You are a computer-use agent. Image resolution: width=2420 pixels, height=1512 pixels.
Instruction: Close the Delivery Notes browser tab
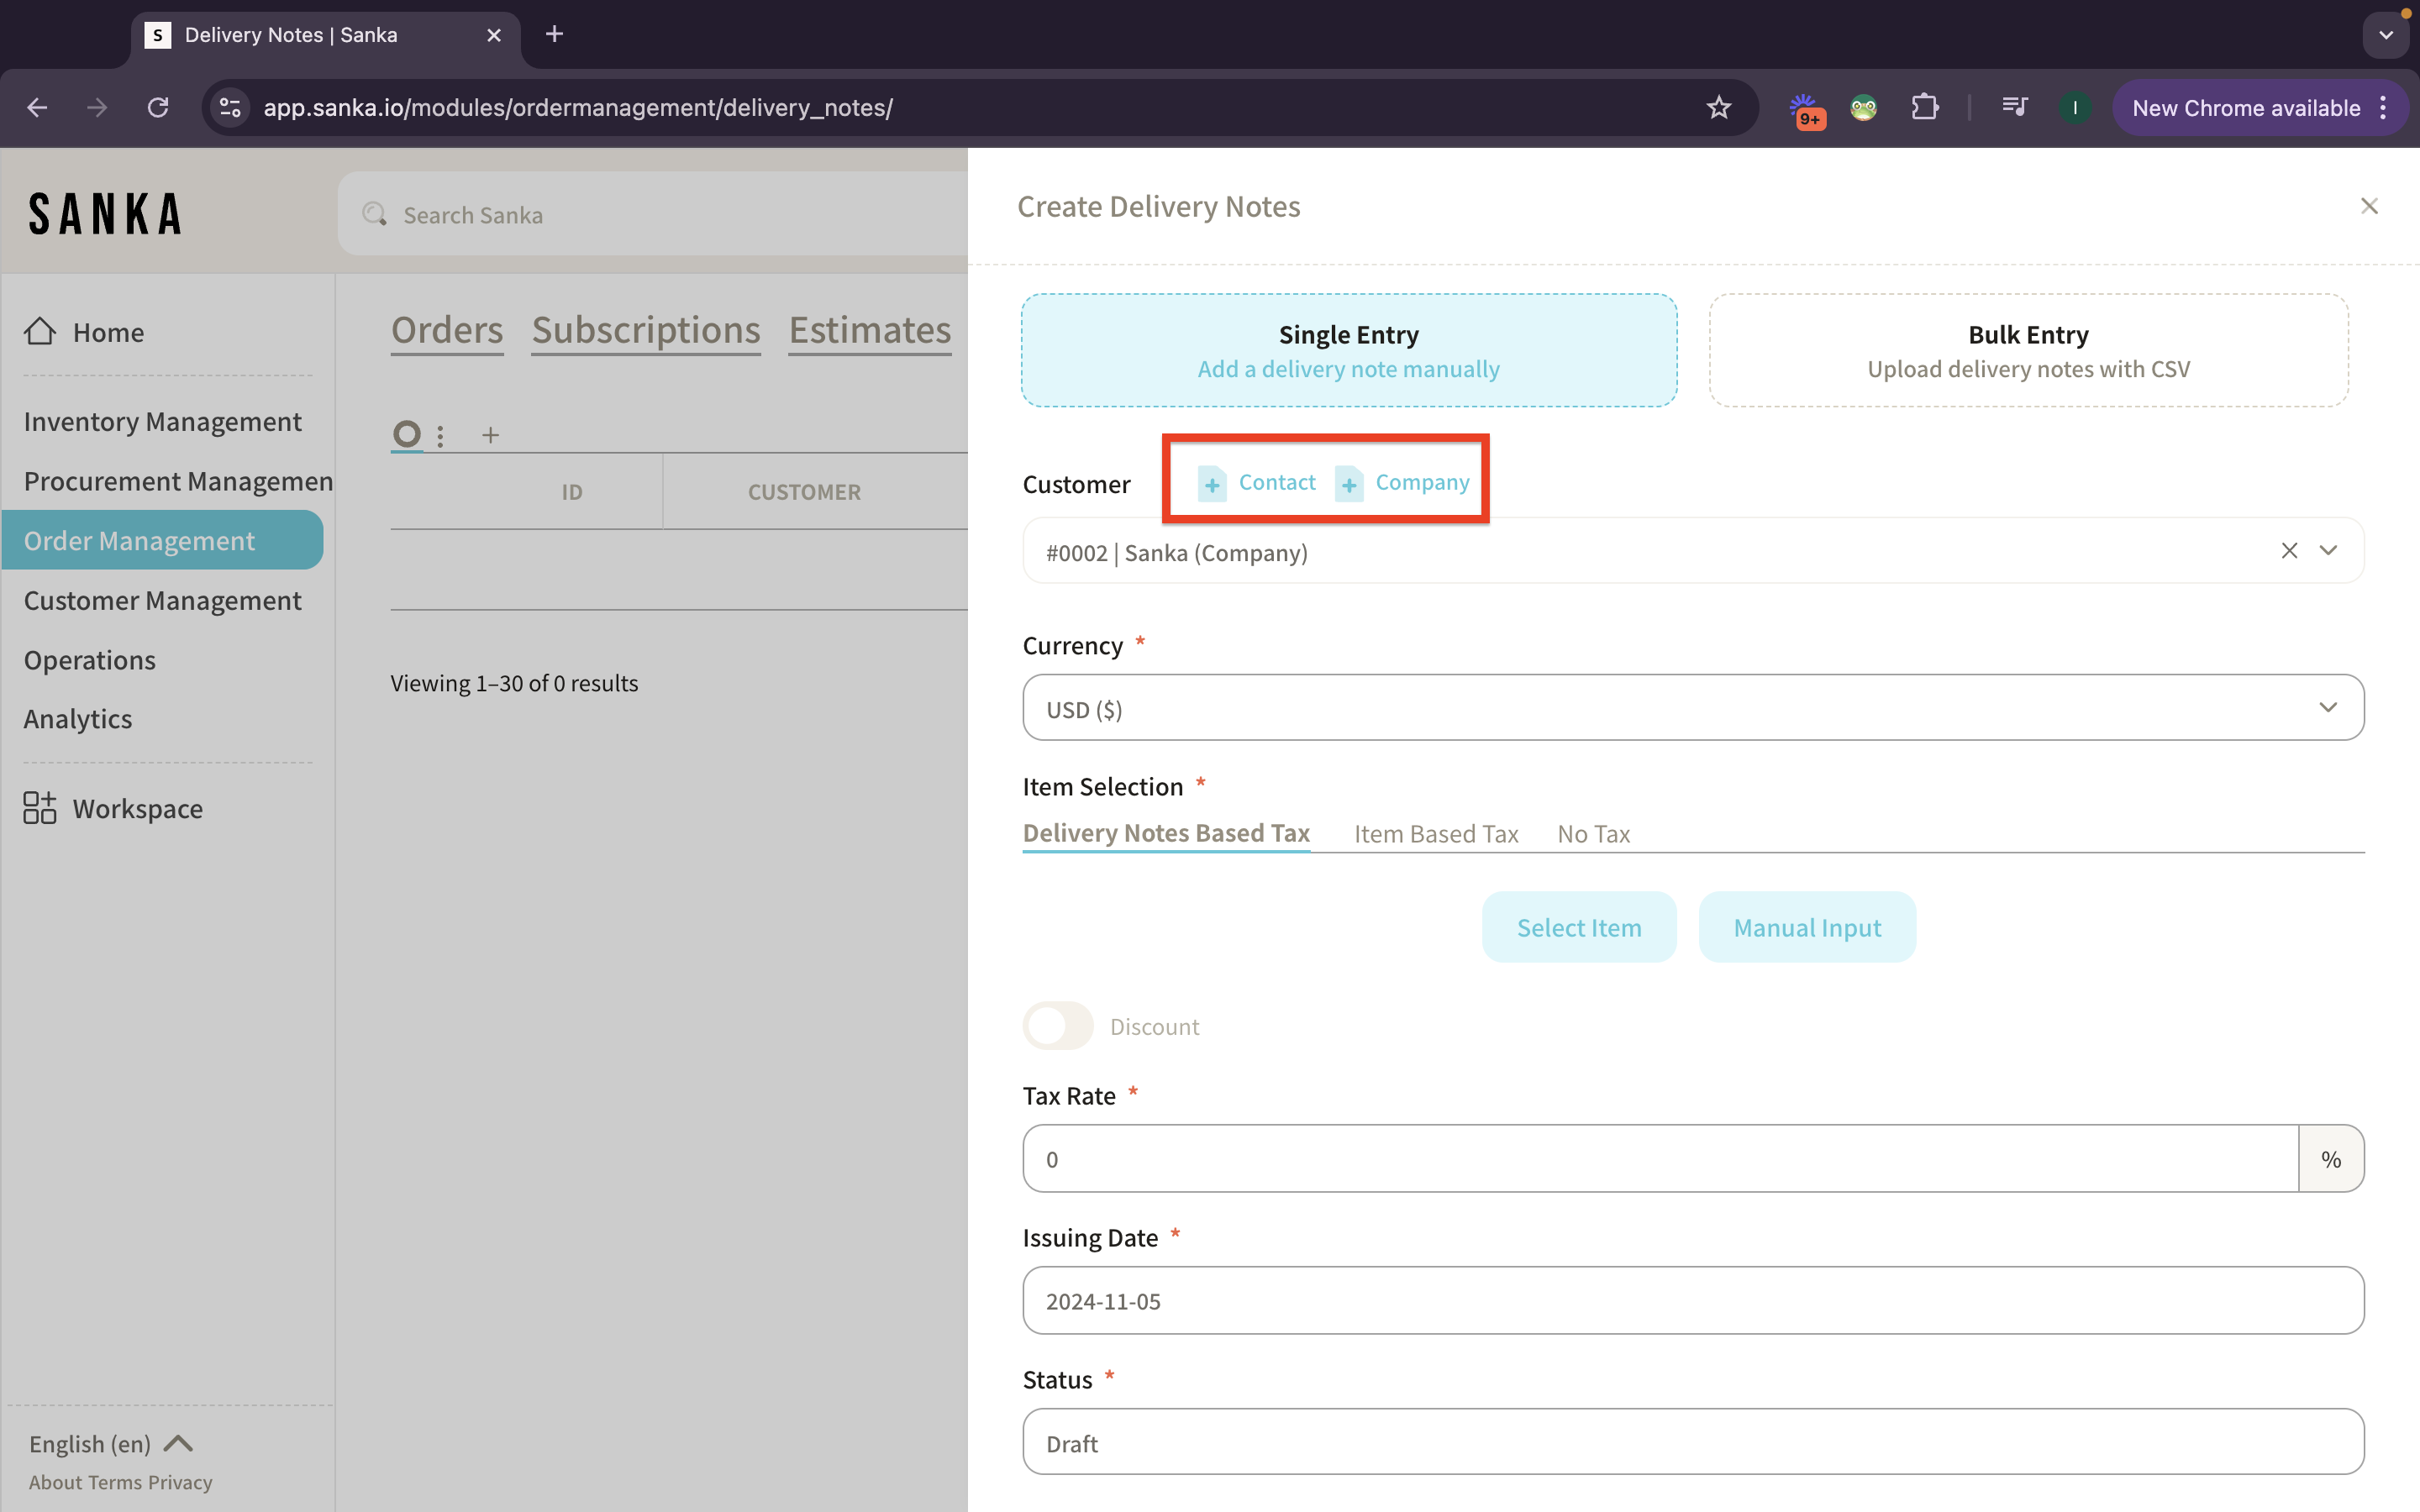click(x=494, y=36)
